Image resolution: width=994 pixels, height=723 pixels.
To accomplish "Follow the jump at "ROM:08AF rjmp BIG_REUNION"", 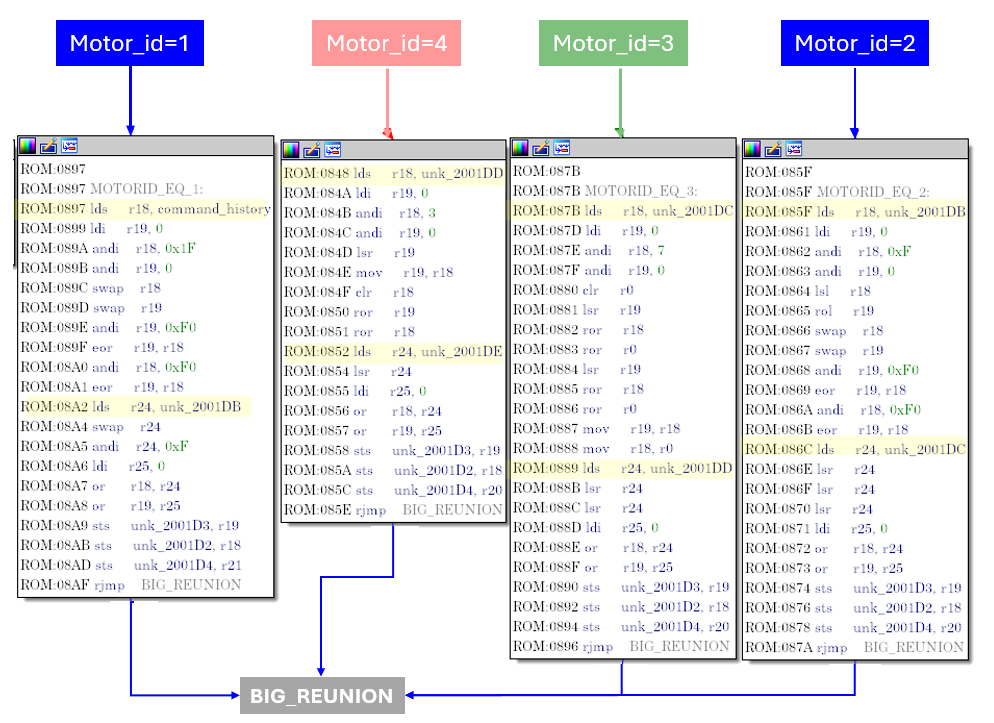I will [x=131, y=585].
